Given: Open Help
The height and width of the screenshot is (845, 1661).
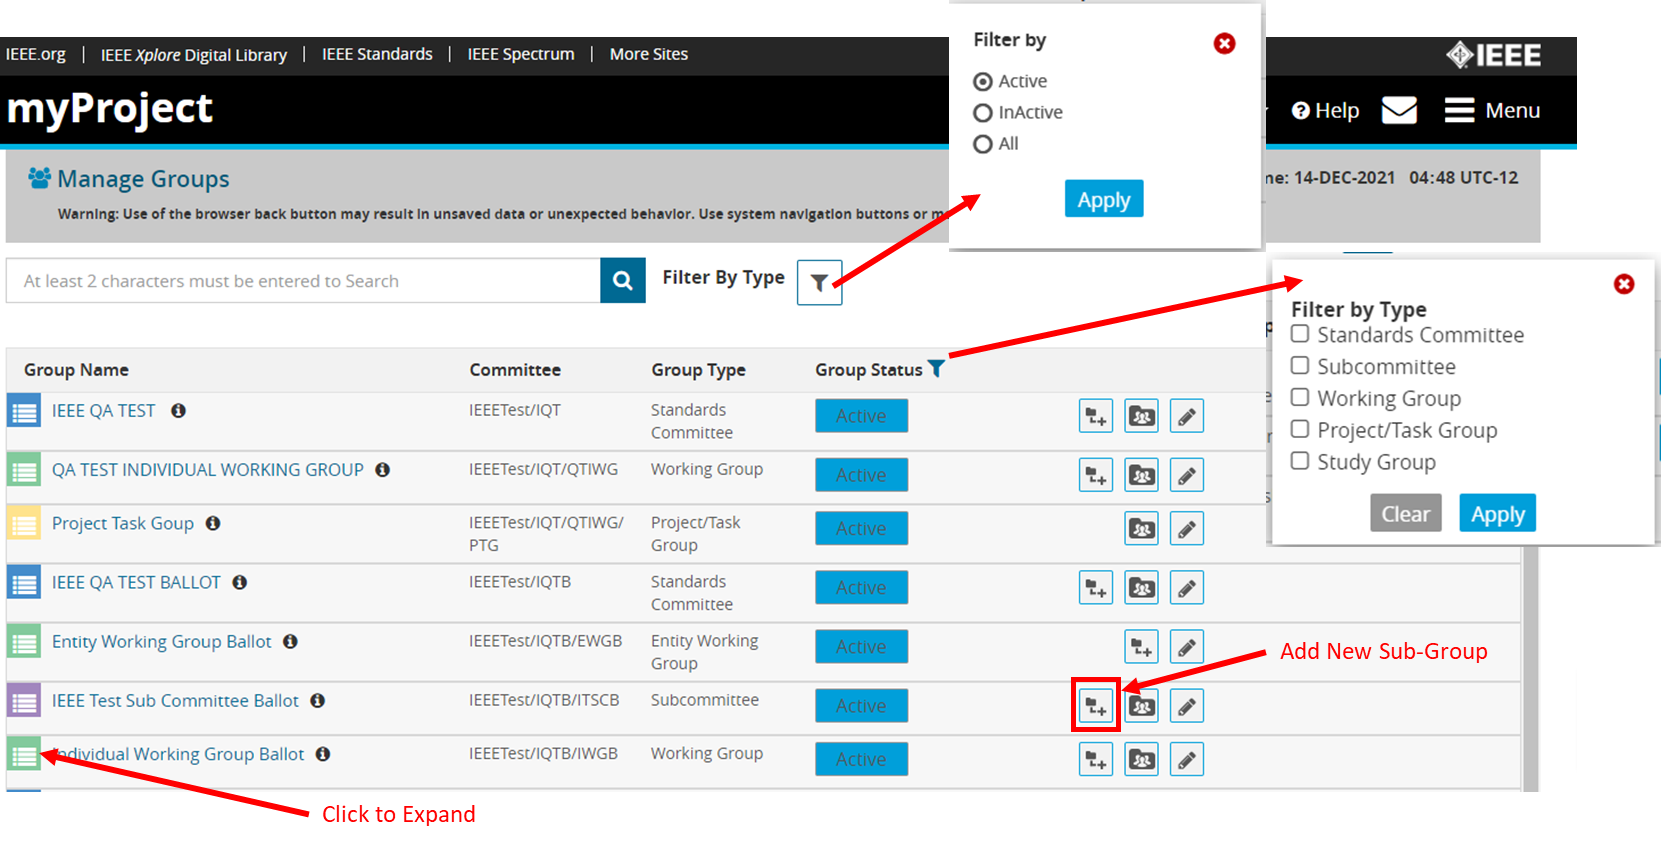Looking at the screenshot, I should coord(1325,111).
